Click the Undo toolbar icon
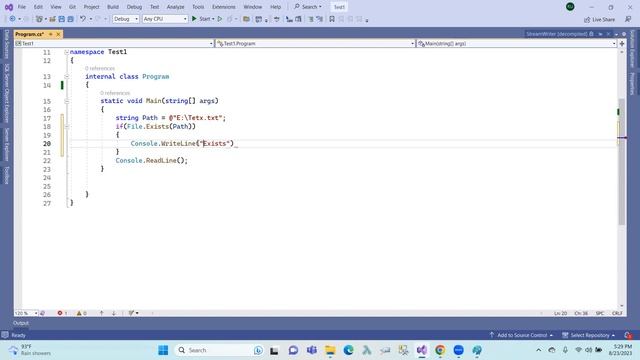The width and height of the screenshot is (640, 360). [83, 19]
